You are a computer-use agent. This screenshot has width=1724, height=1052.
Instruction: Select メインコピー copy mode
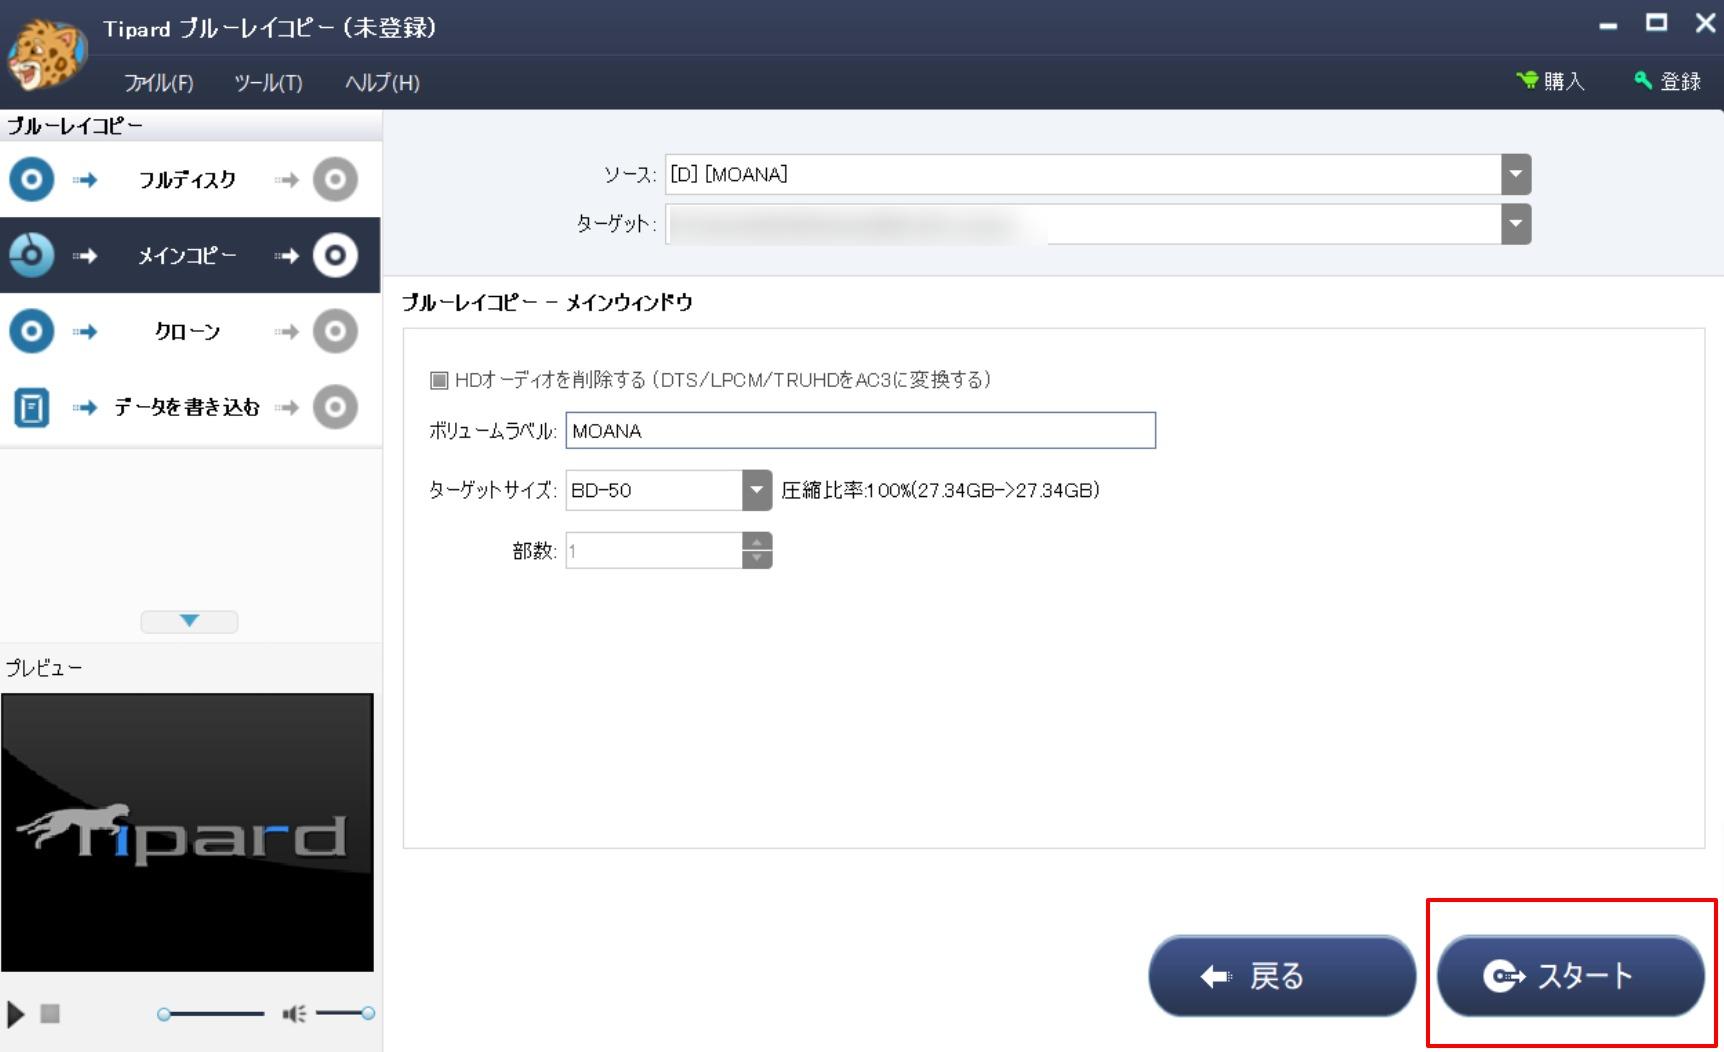point(190,255)
